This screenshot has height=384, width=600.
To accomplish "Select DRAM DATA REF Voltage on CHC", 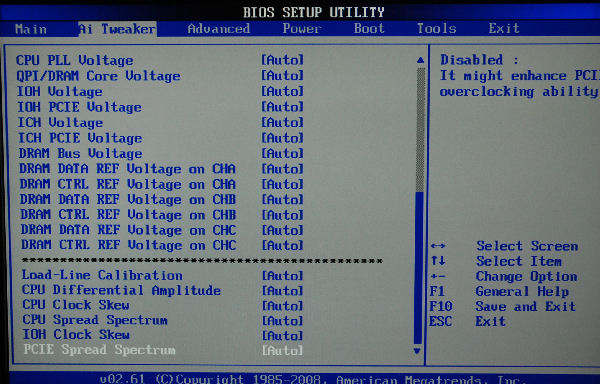I will tap(129, 230).
